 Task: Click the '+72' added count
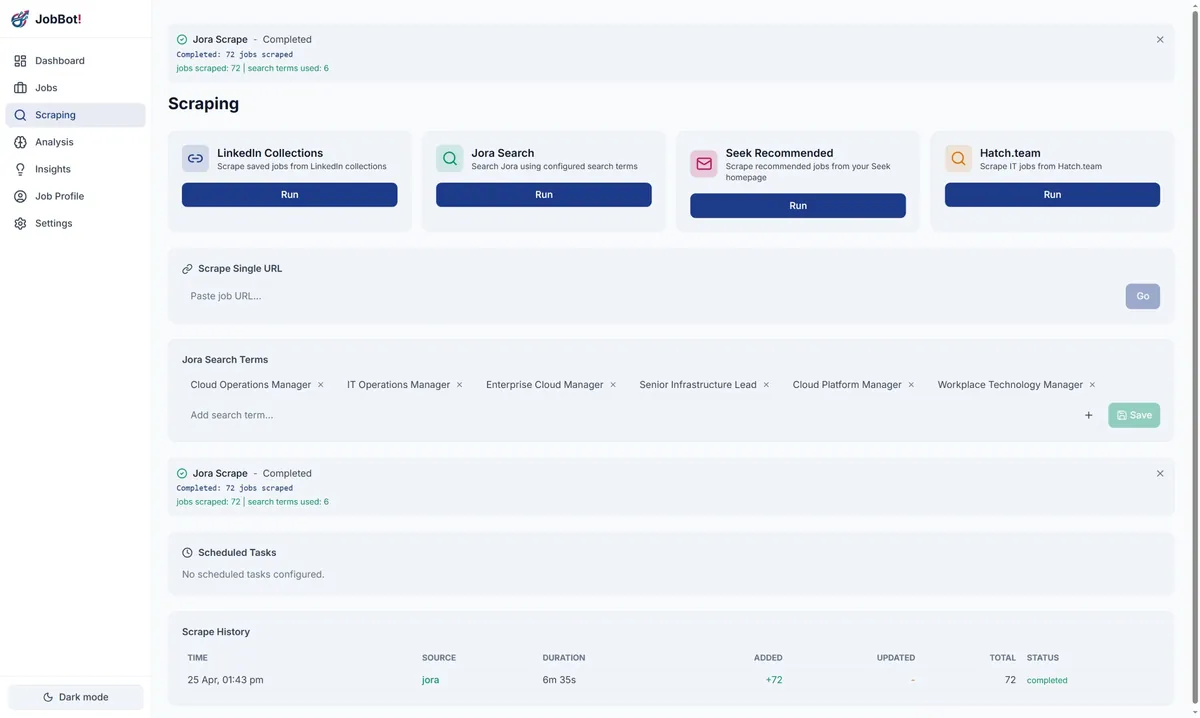(x=774, y=680)
